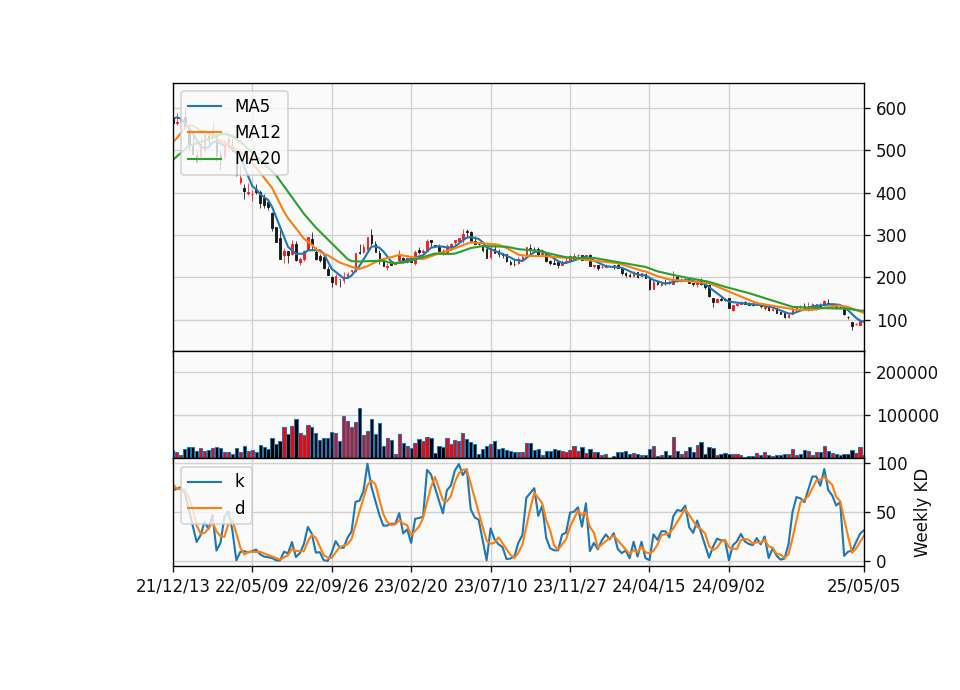Click the 600 price axis label

891,109
